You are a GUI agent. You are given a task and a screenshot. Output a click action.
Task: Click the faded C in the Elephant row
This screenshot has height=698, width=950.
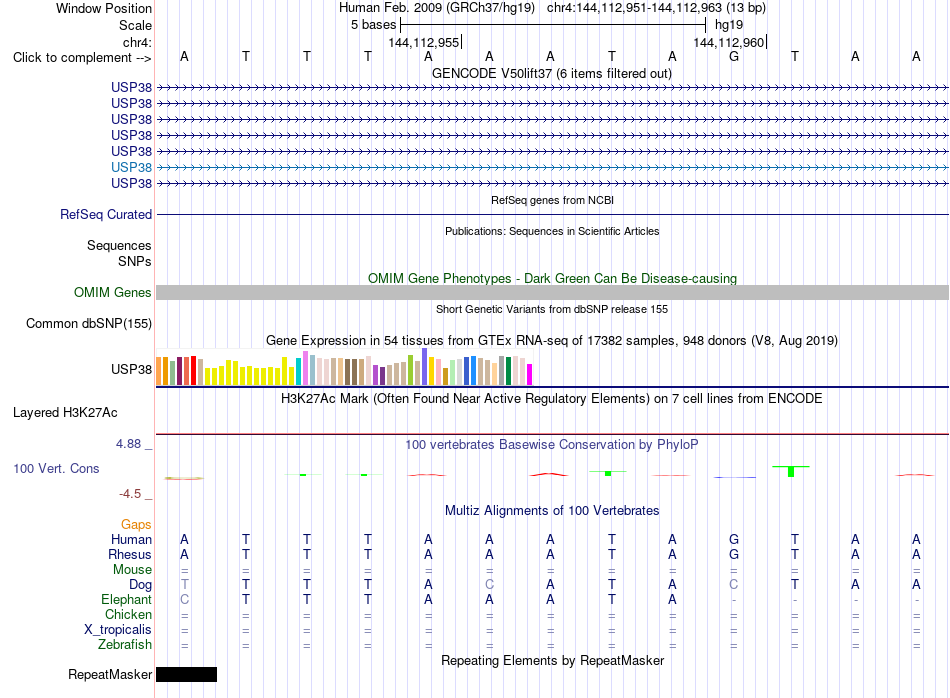coord(185,599)
